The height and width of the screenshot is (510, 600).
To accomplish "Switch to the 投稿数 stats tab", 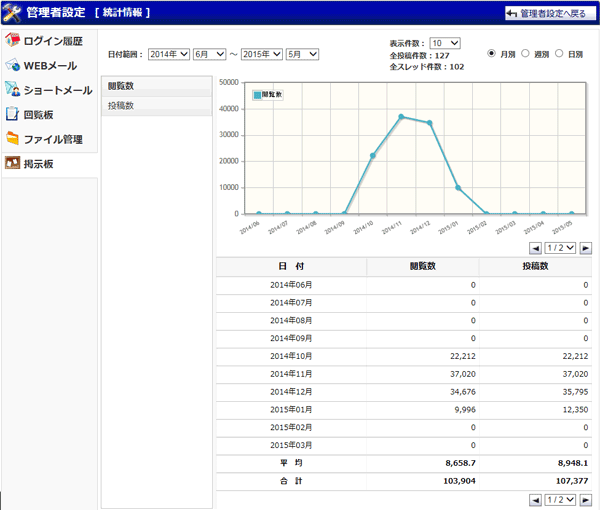I will point(157,105).
